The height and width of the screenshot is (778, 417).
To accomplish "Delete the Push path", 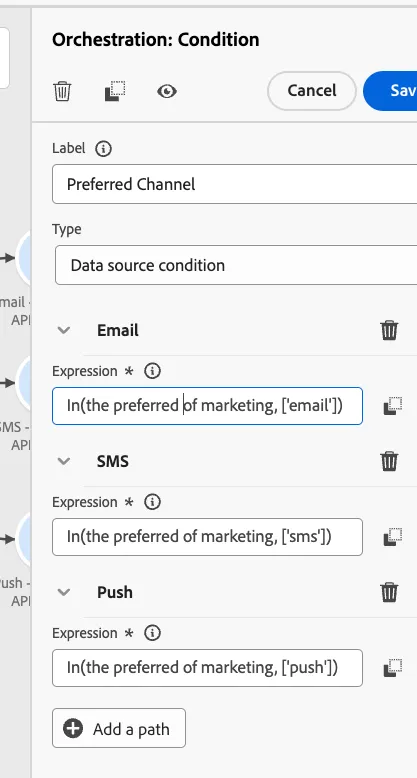I will 389,592.
